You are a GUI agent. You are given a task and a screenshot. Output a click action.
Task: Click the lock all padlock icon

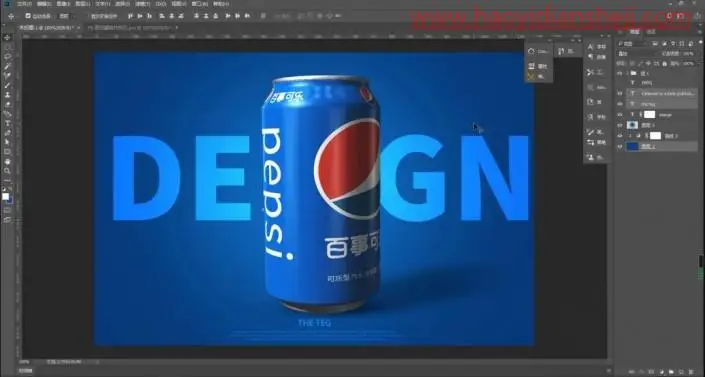point(665,64)
